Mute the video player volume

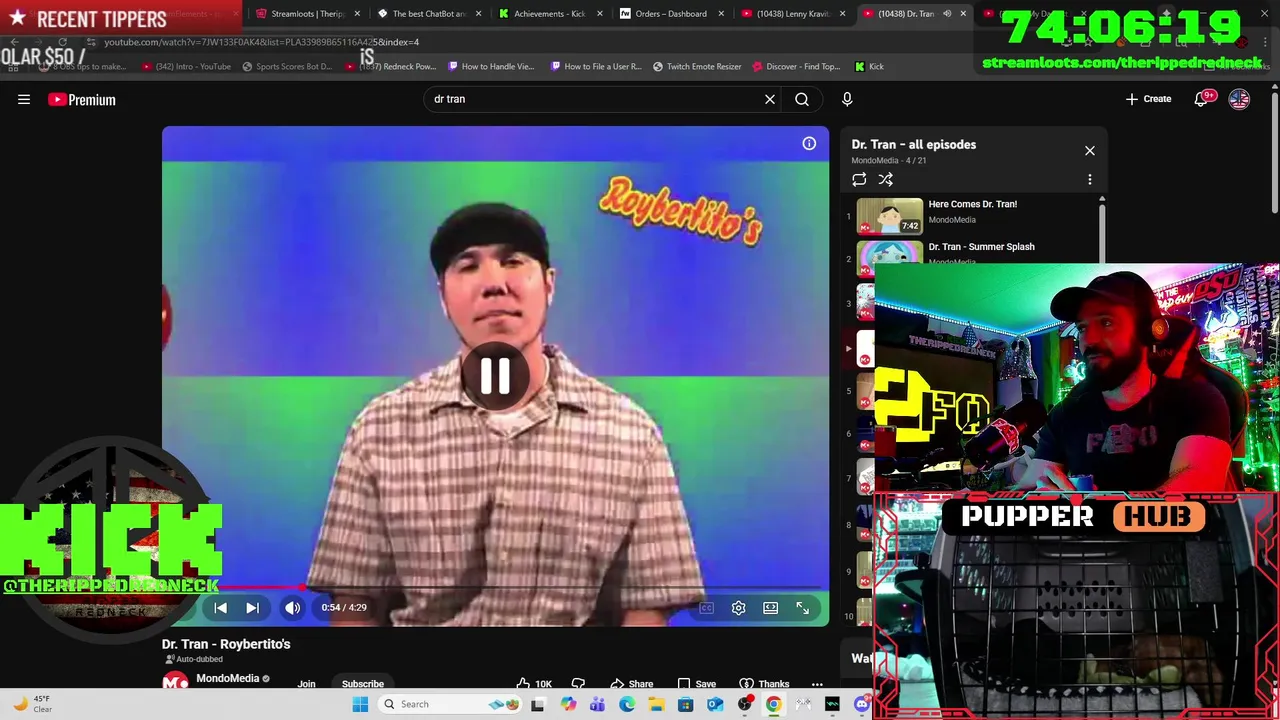pos(292,607)
